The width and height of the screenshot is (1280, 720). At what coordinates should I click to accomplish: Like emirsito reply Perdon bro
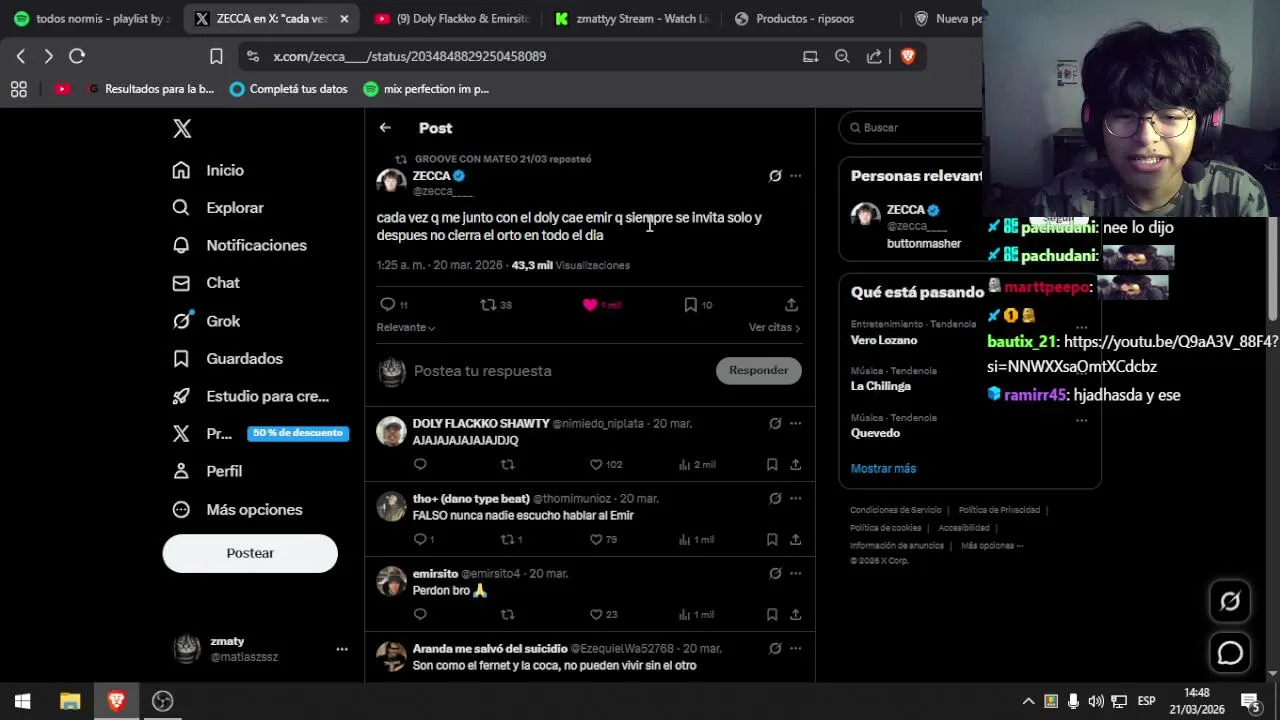[x=596, y=615]
